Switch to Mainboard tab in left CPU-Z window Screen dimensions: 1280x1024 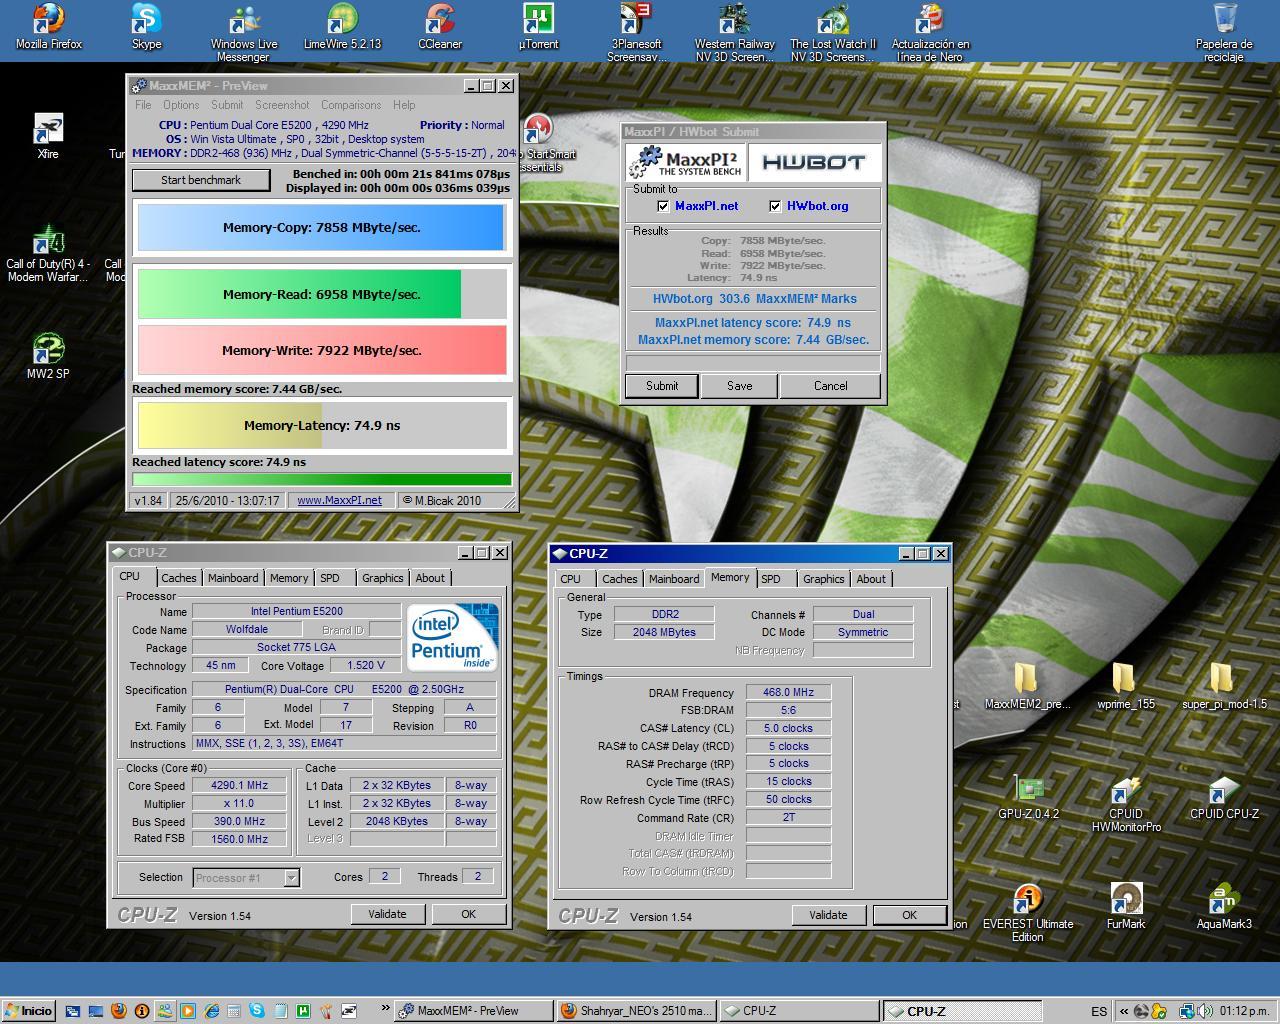(x=233, y=578)
